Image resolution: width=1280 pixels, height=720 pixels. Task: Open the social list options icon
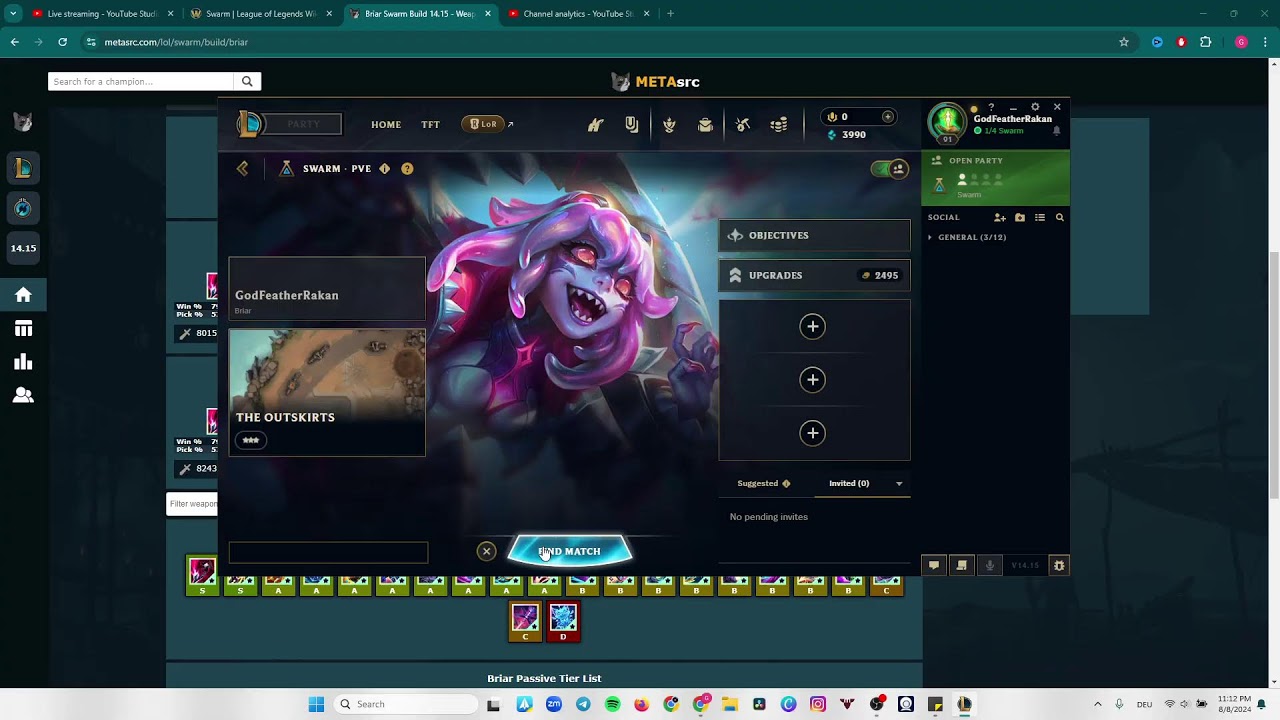tap(1040, 217)
